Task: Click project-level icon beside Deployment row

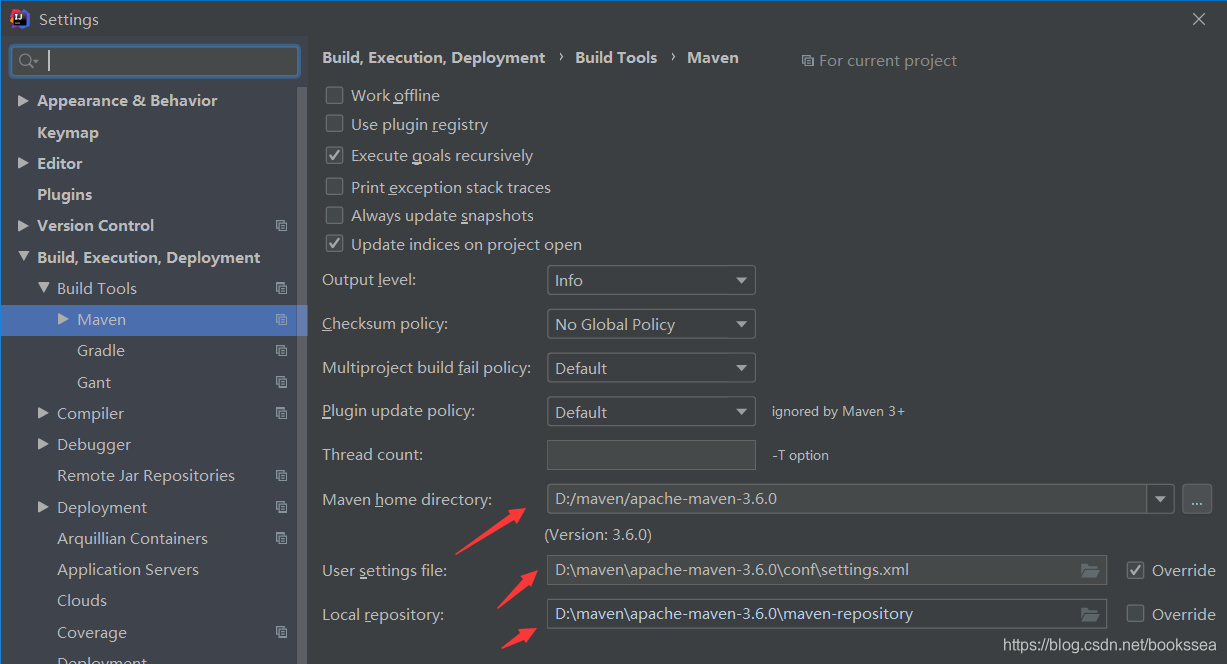Action: click(x=281, y=507)
